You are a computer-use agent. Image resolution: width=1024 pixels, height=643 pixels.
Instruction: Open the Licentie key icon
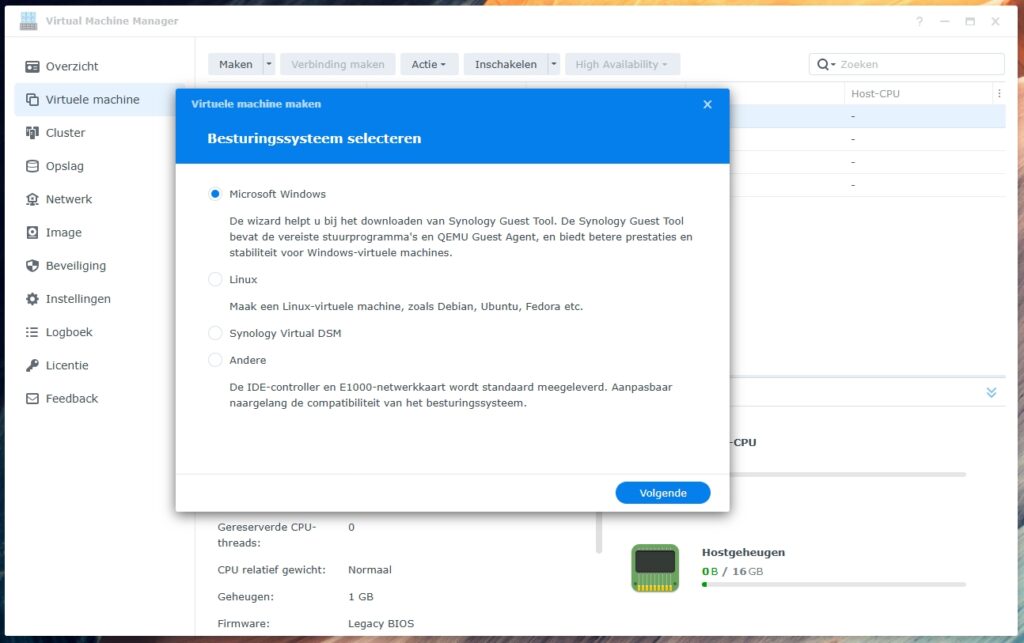click(32, 365)
